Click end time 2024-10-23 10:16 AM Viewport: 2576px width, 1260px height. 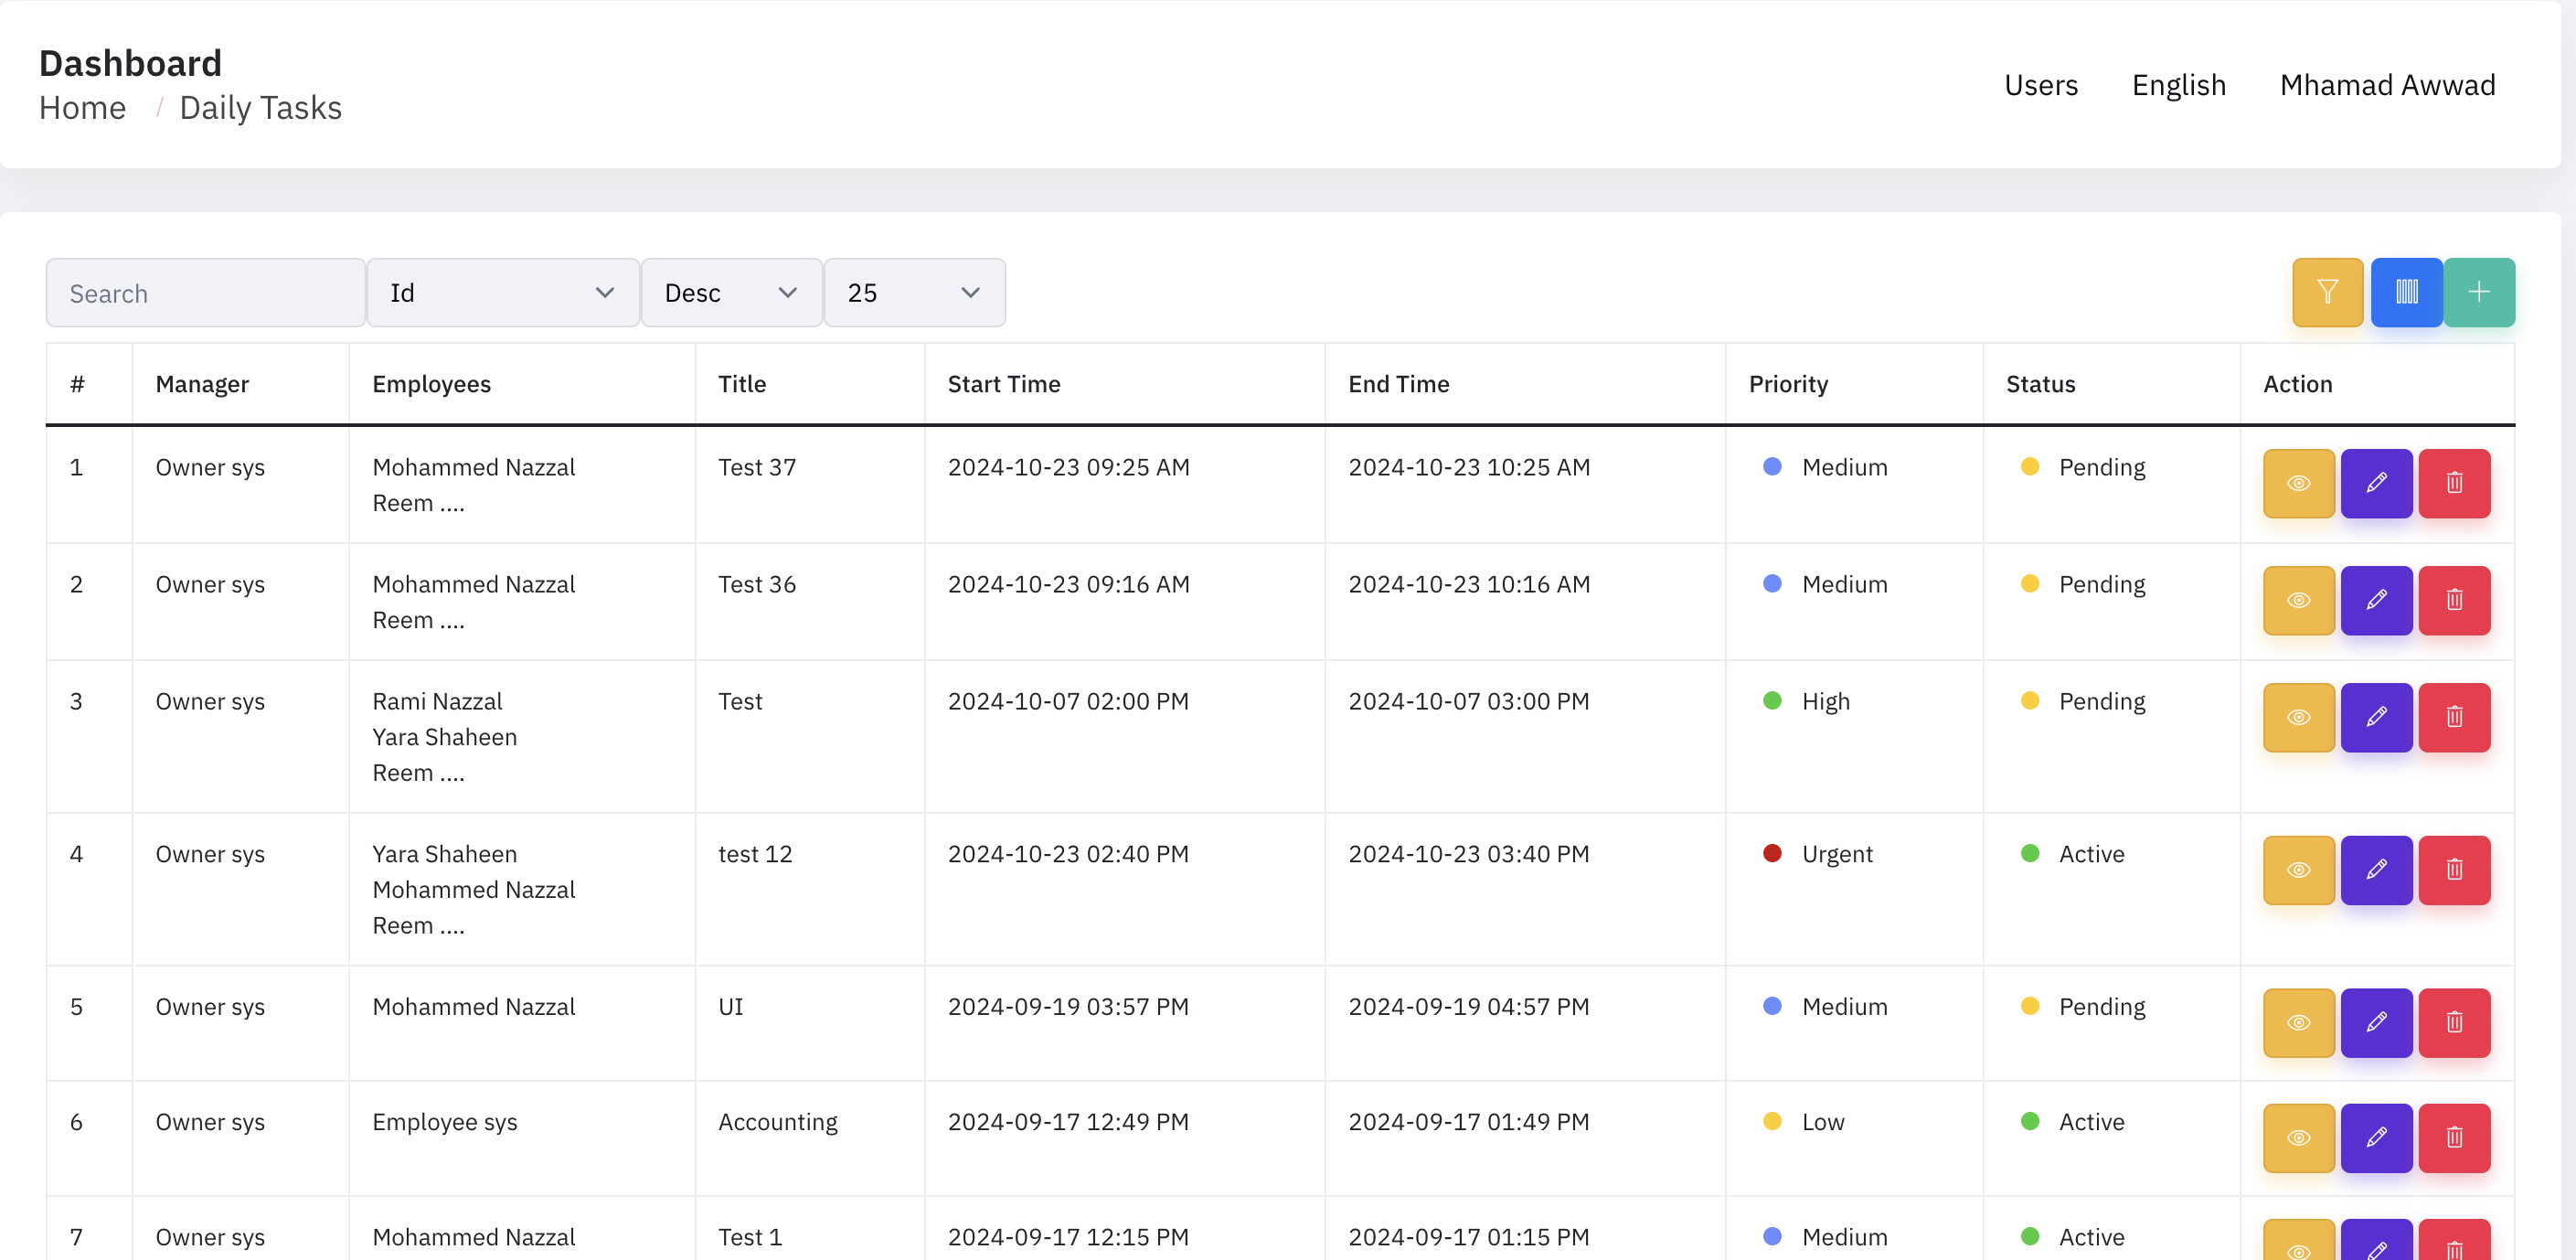pyautogui.click(x=1469, y=584)
